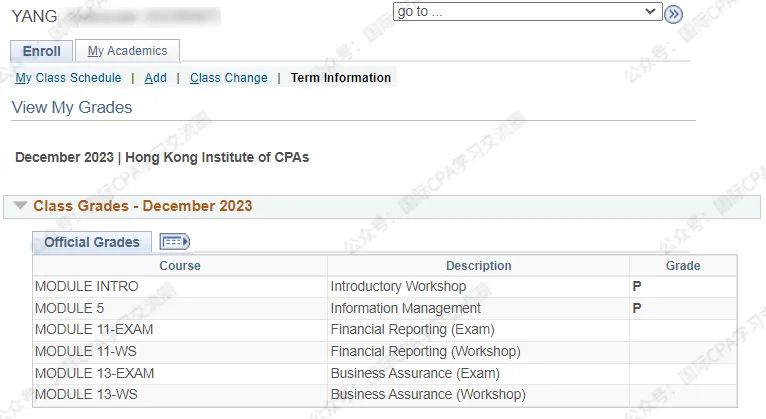Open the Class Change link
This screenshot has width=766, height=419.
pyautogui.click(x=229, y=78)
